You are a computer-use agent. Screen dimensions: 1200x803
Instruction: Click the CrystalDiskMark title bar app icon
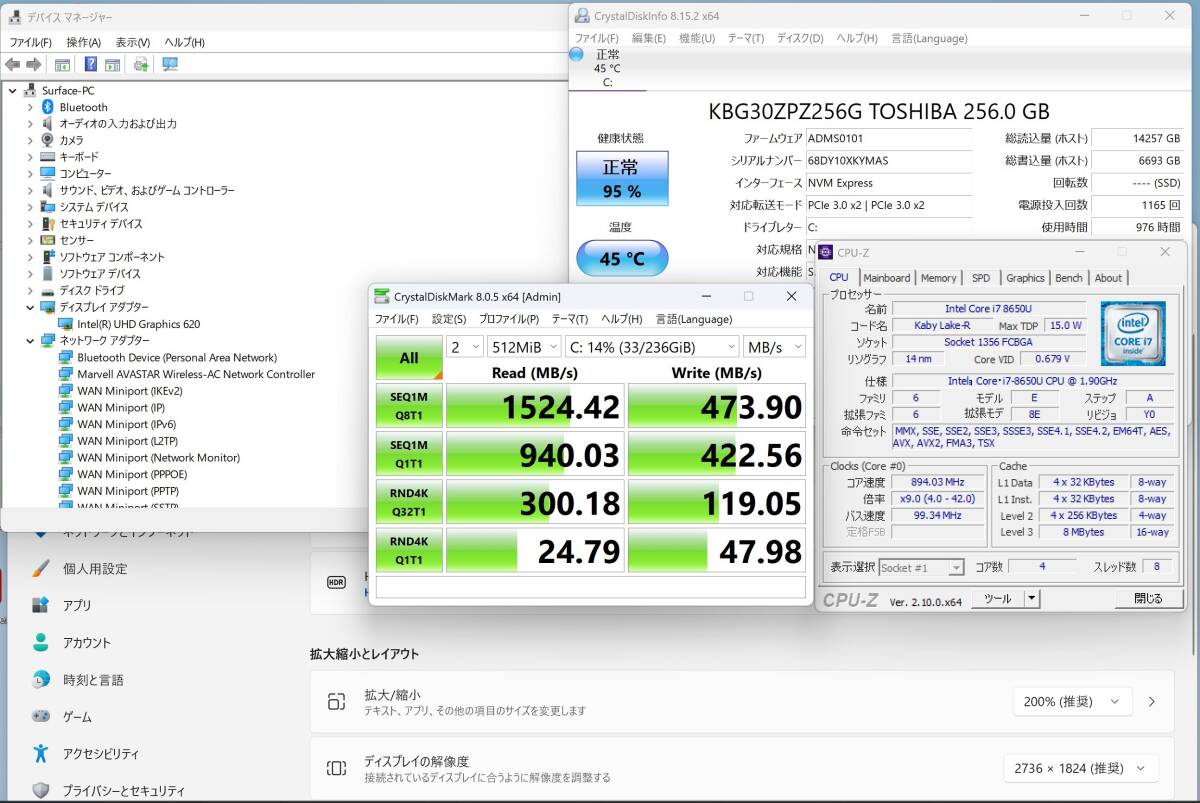pyautogui.click(x=382, y=296)
